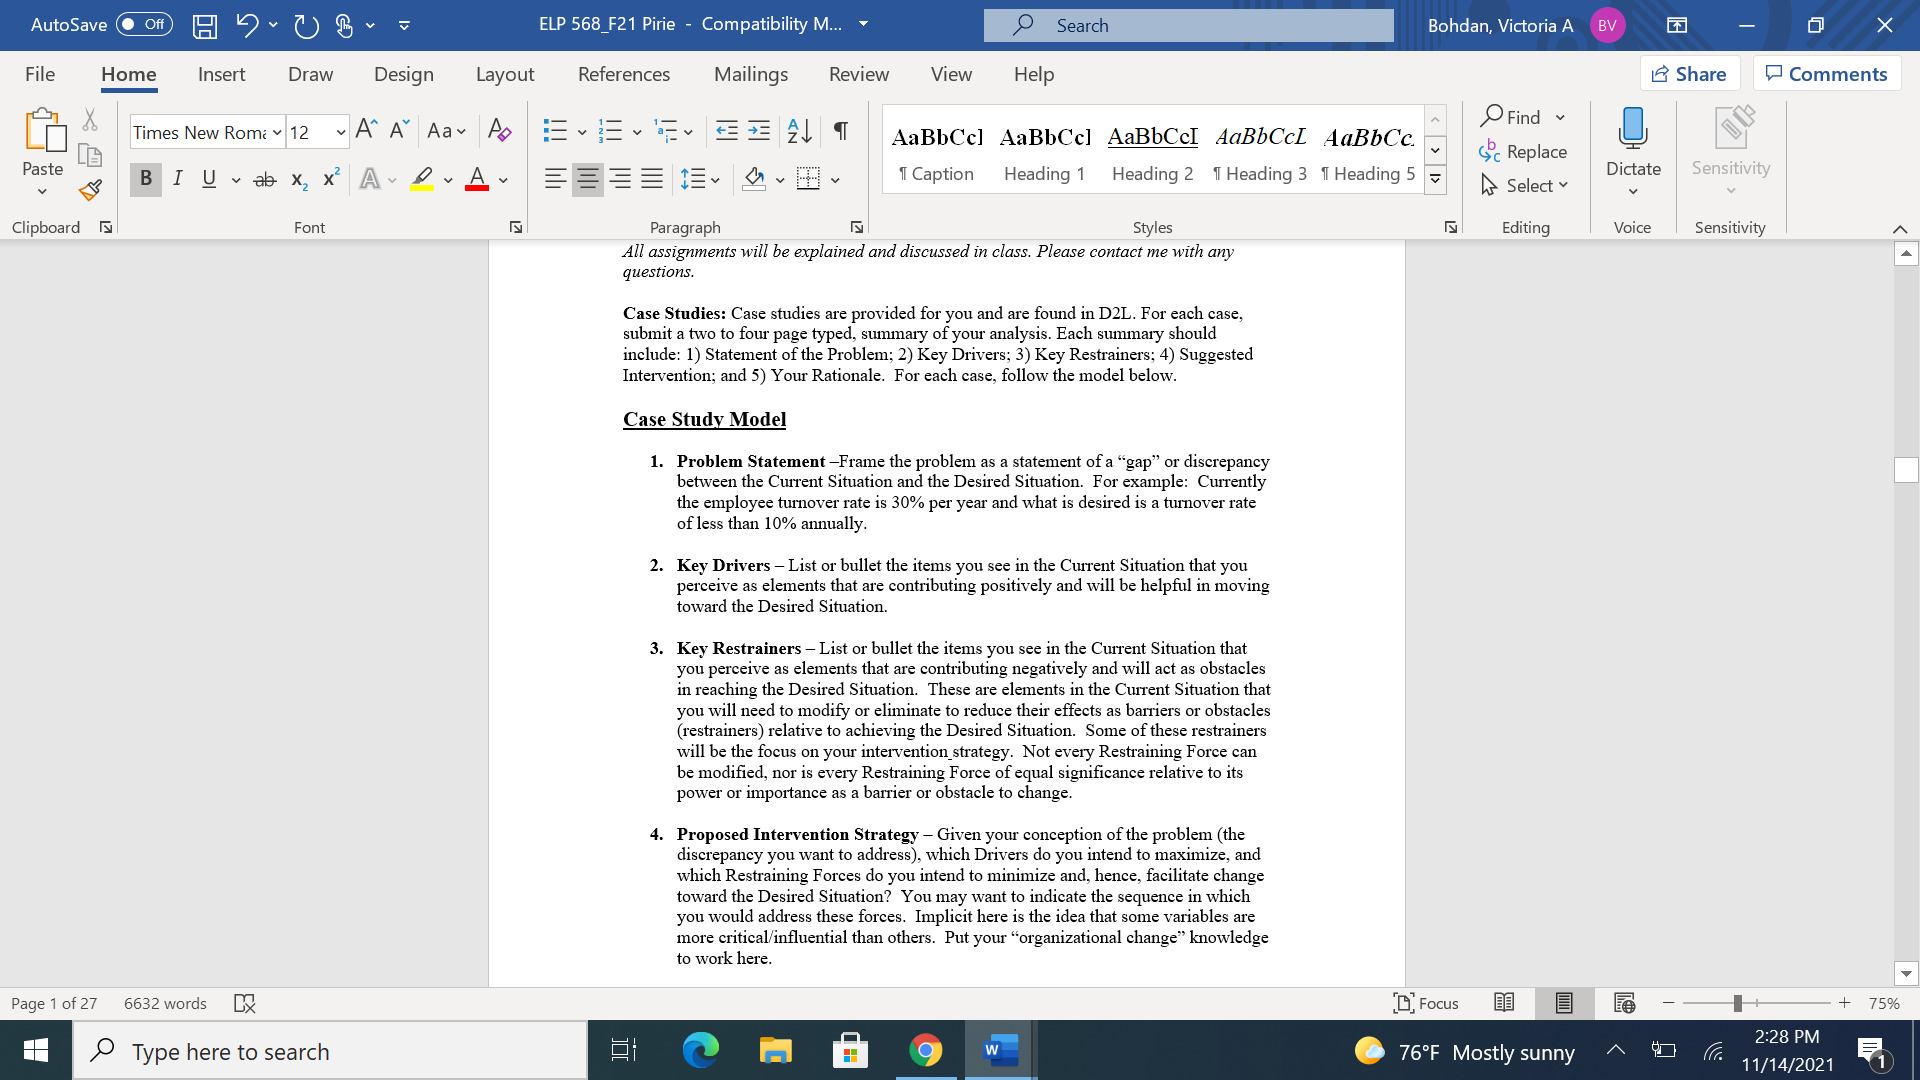Click the Windows taskbar search box
Screen dimensions: 1920x1080
[x=330, y=1051]
